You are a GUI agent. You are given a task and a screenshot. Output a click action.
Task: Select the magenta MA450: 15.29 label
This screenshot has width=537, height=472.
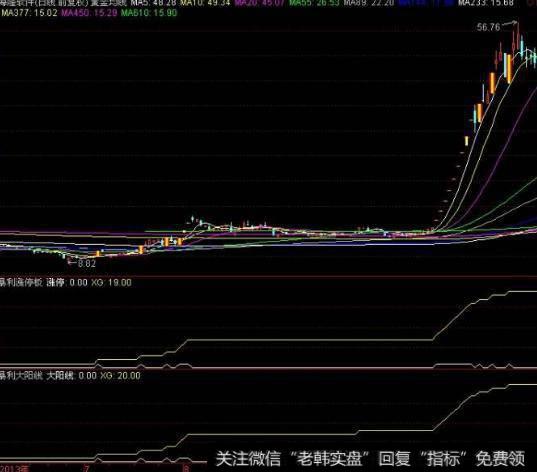[x=89, y=13]
